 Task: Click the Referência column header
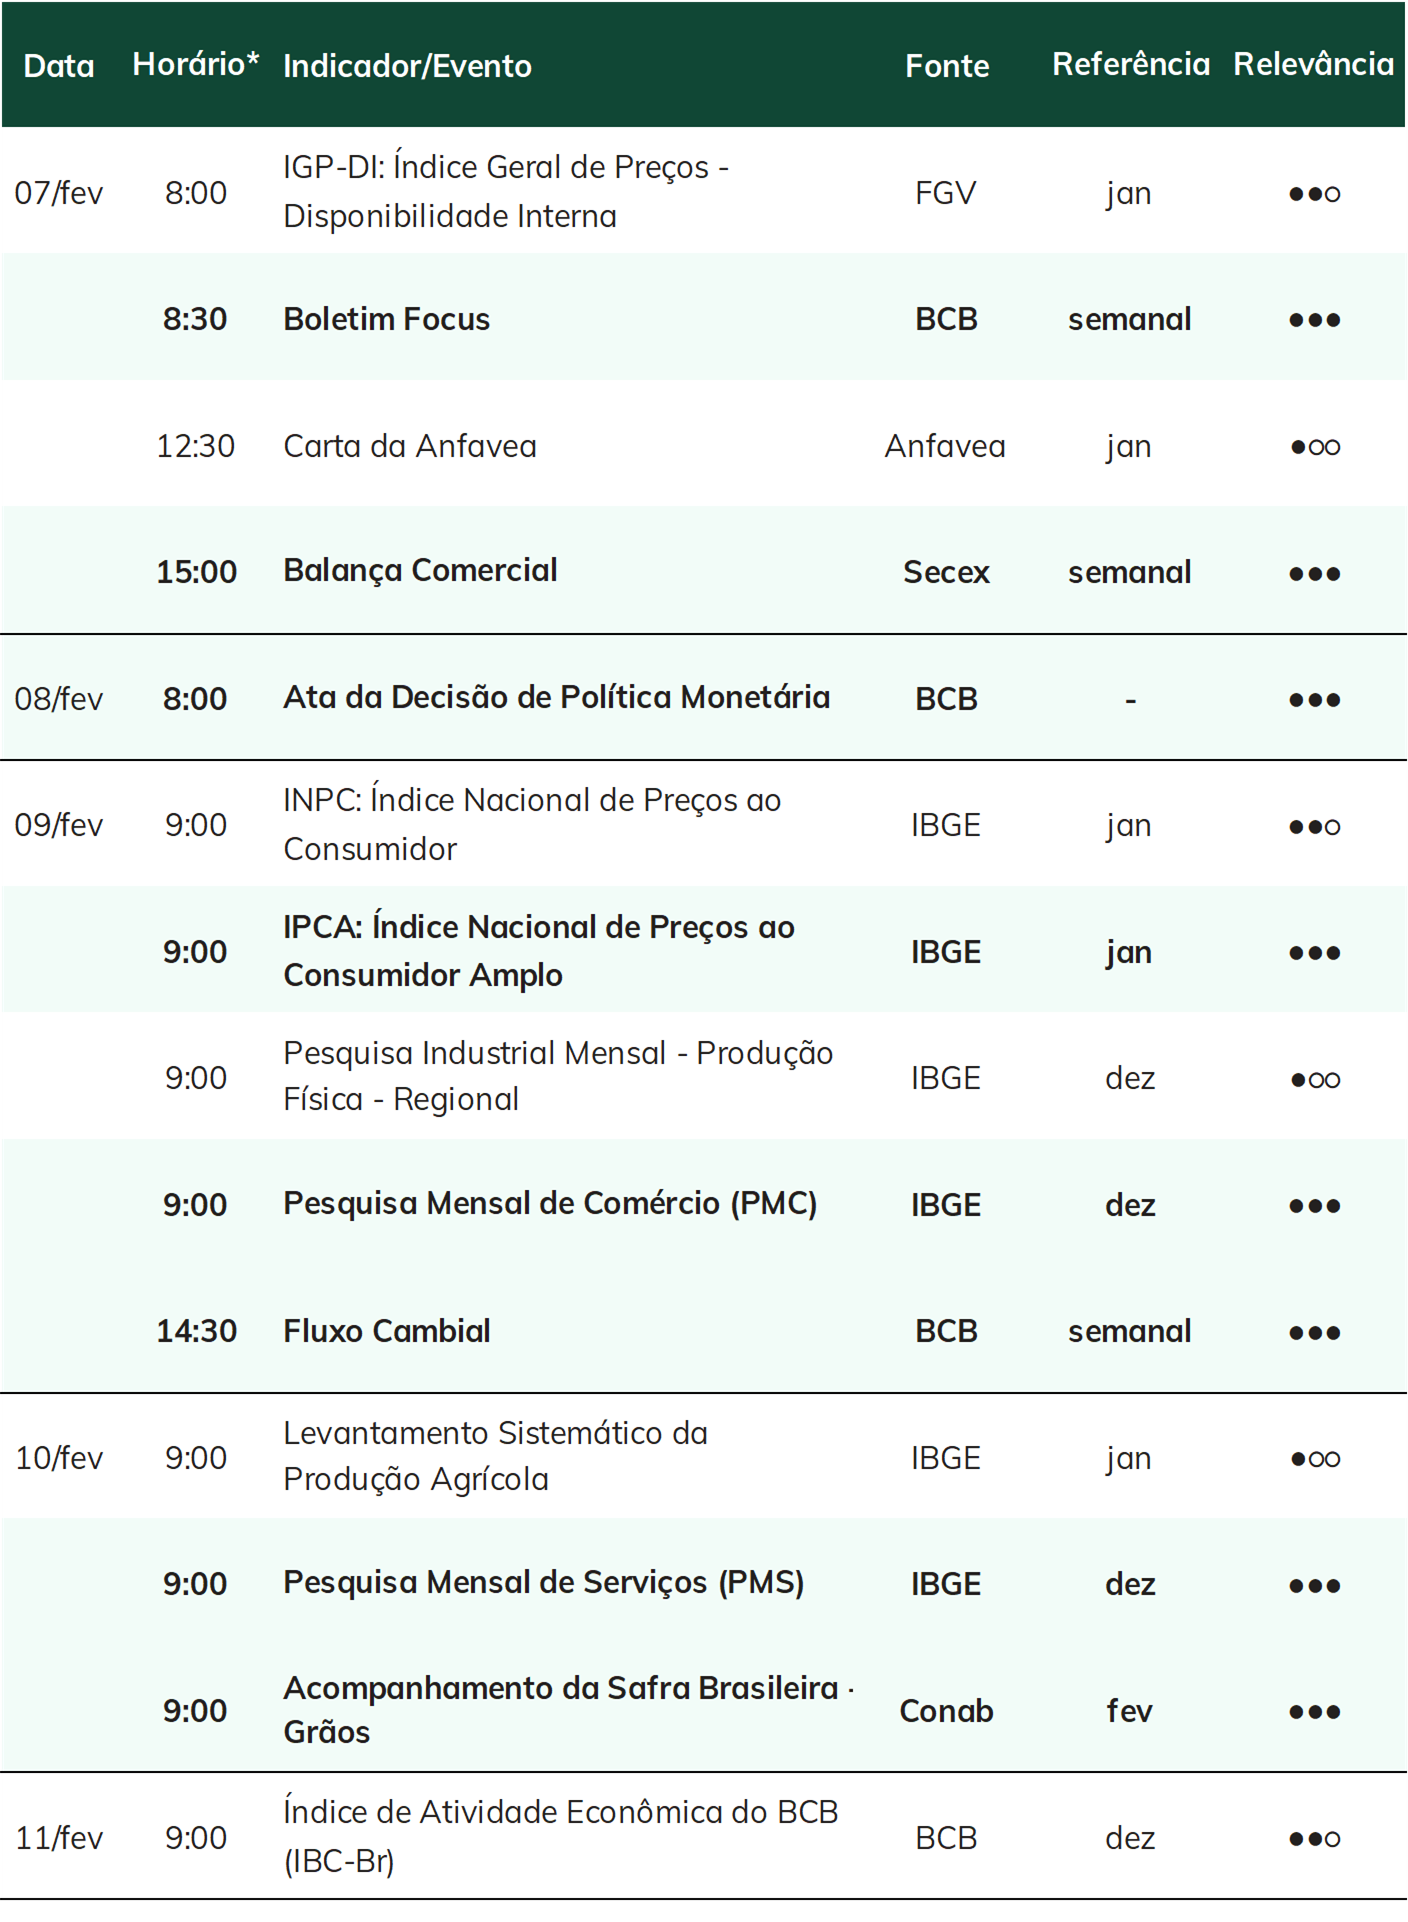[x=1131, y=64]
